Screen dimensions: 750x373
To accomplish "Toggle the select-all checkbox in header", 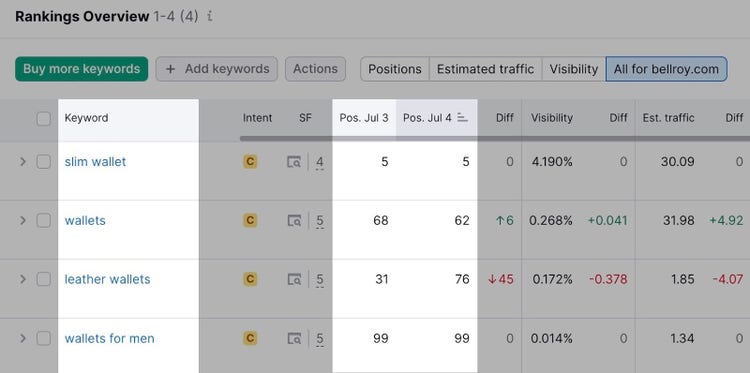I will 44,119.
